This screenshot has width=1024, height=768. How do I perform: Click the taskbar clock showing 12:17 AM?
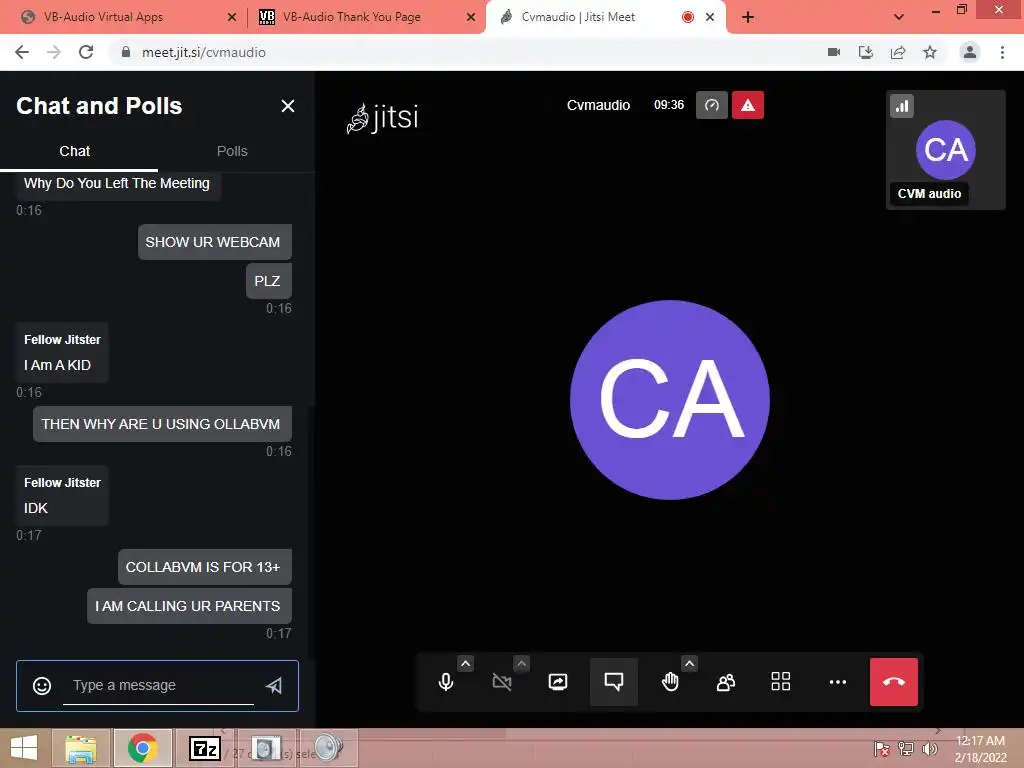click(x=980, y=749)
